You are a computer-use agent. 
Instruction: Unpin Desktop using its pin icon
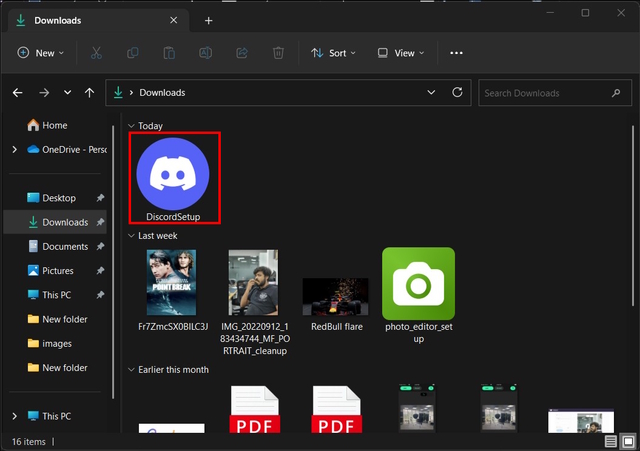pyautogui.click(x=100, y=198)
